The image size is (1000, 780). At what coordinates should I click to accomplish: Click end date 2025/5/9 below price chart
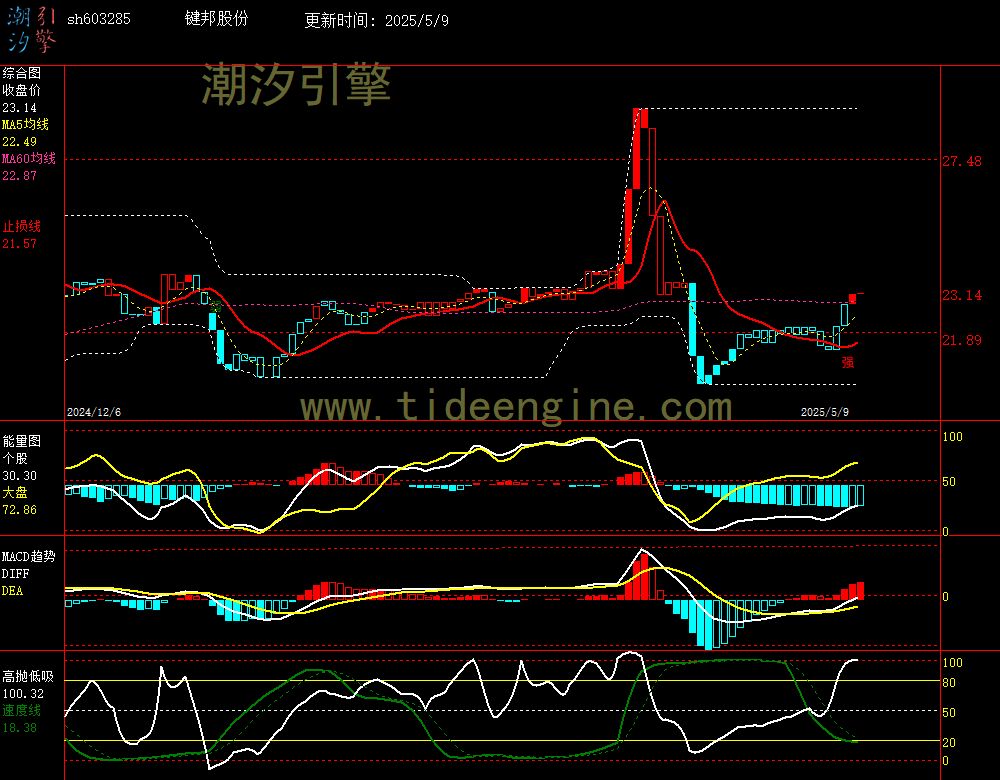[x=825, y=412]
